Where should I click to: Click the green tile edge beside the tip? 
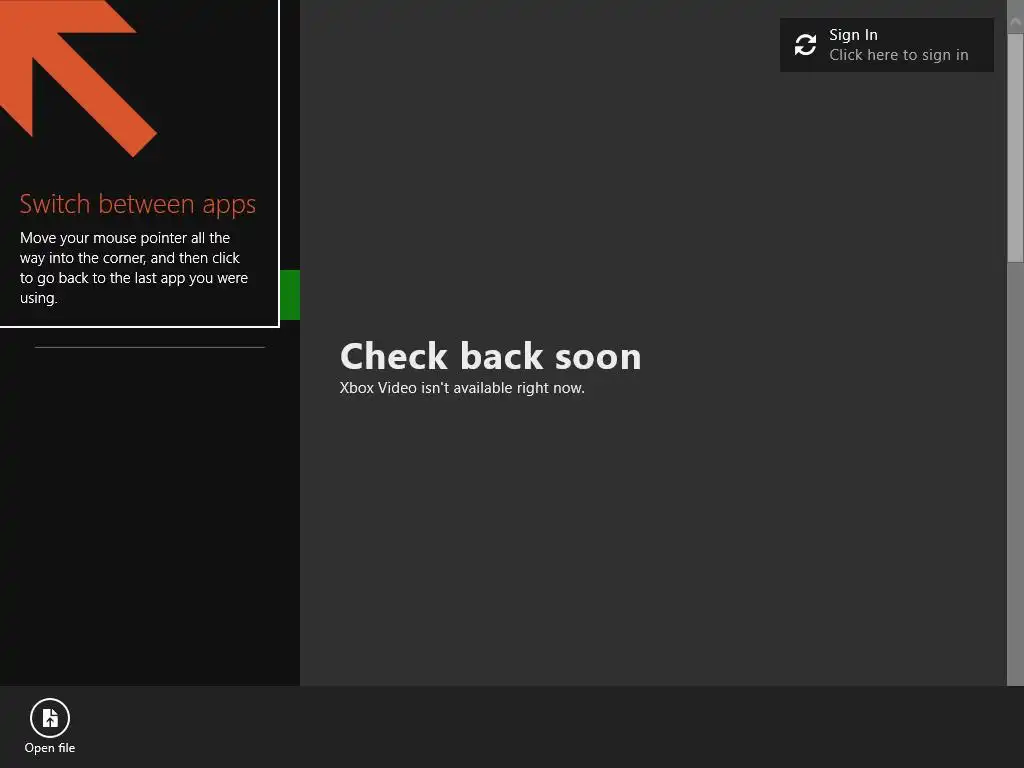coord(290,295)
